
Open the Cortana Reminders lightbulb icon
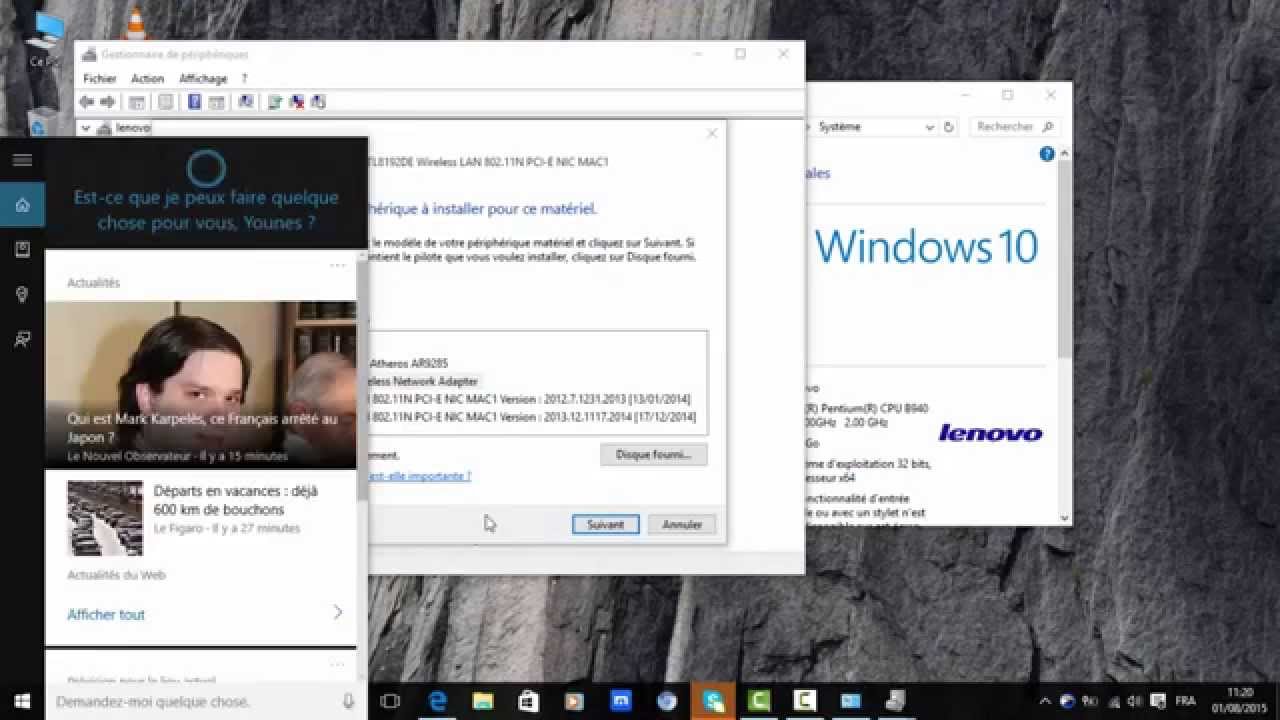click(x=22, y=294)
